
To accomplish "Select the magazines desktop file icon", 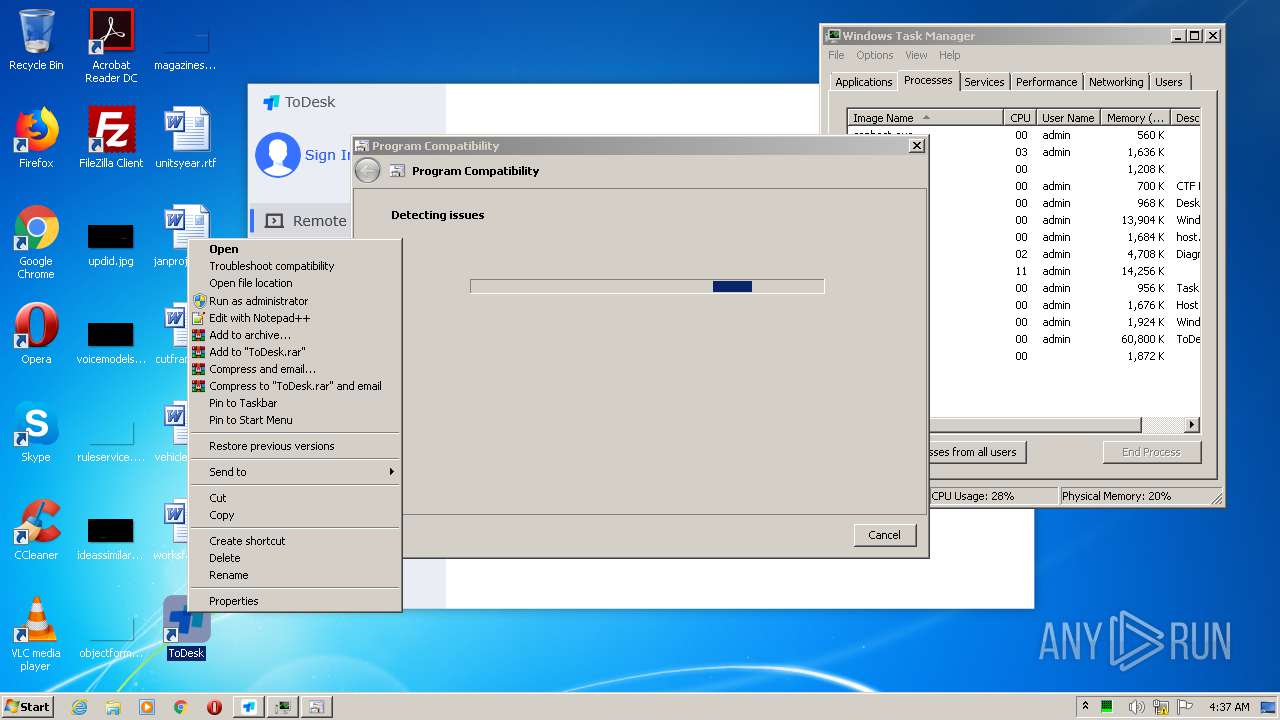I will tap(186, 46).
